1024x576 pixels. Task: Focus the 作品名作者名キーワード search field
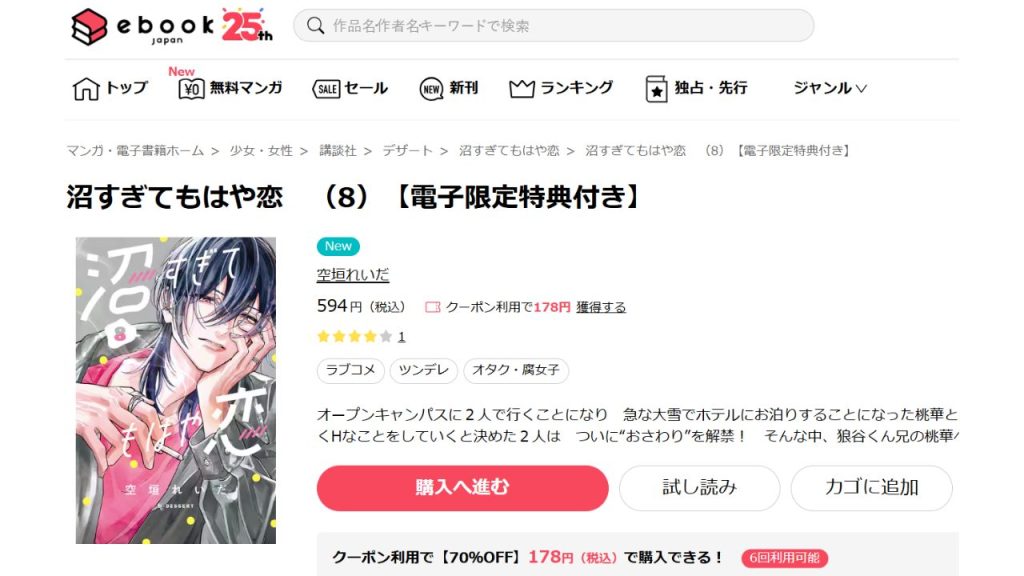(x=553, y=26)
